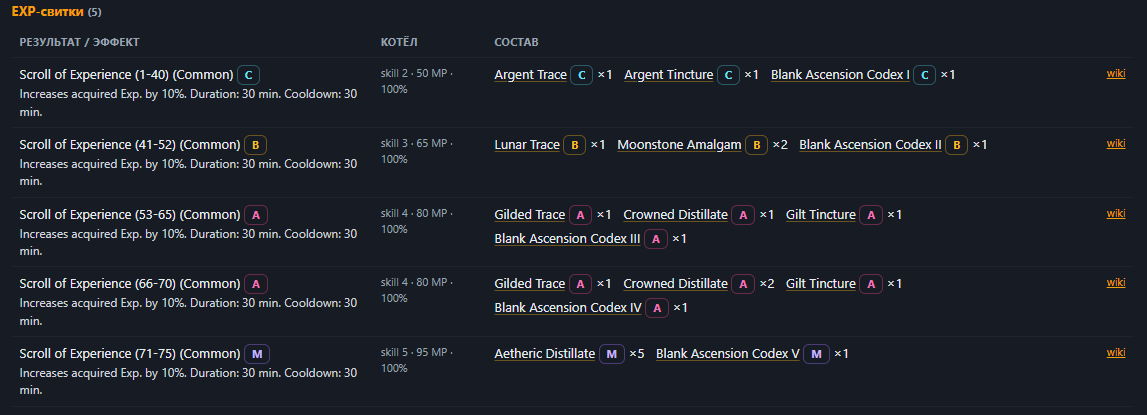
Task: Click the A grade badge beside Scroll of Experience (53-65)
Action: 256,215
